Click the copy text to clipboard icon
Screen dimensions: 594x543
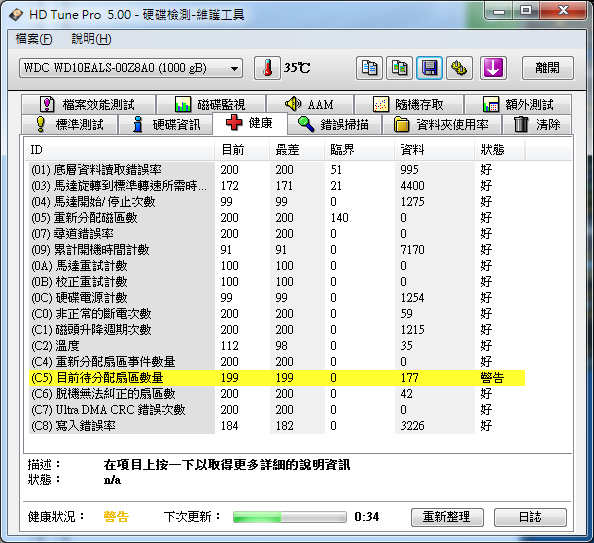tap(369, 68)
